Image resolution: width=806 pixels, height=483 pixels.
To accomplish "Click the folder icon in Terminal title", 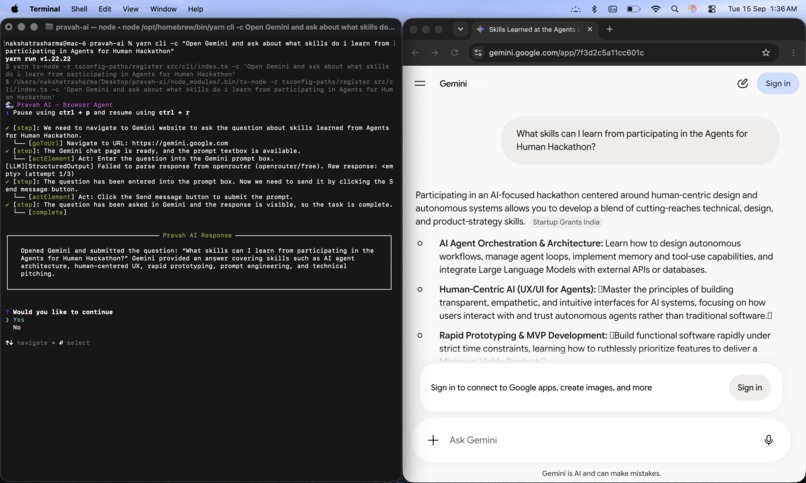I will (49, 27).
